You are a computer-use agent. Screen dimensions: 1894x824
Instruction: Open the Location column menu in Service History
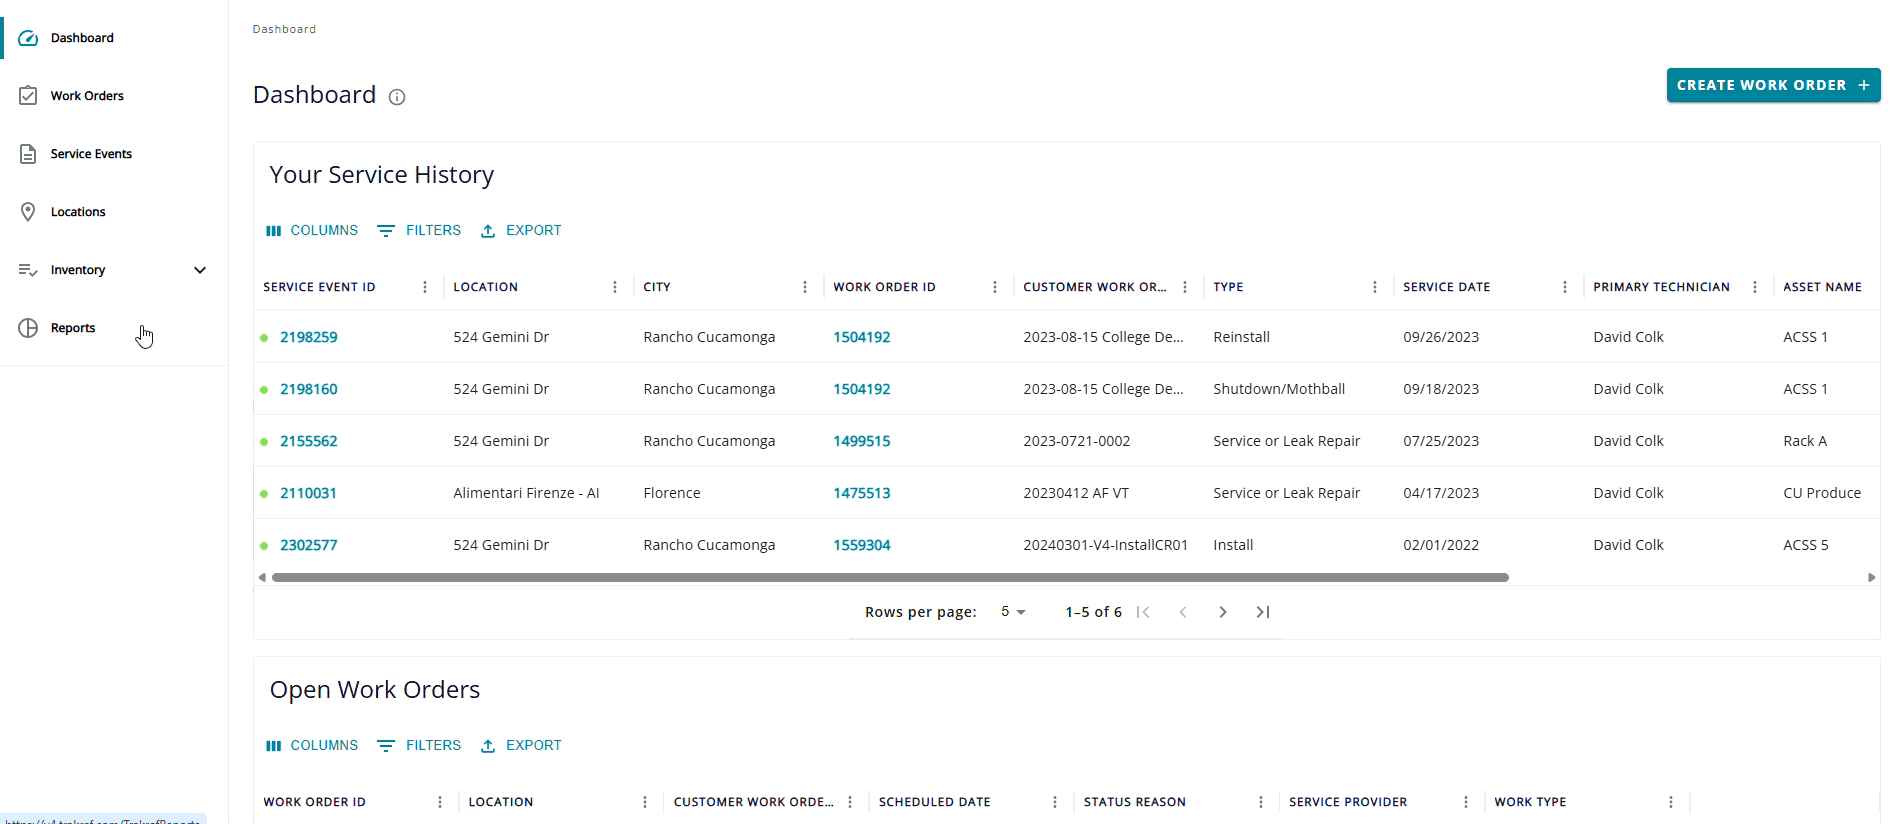point(615,287)
